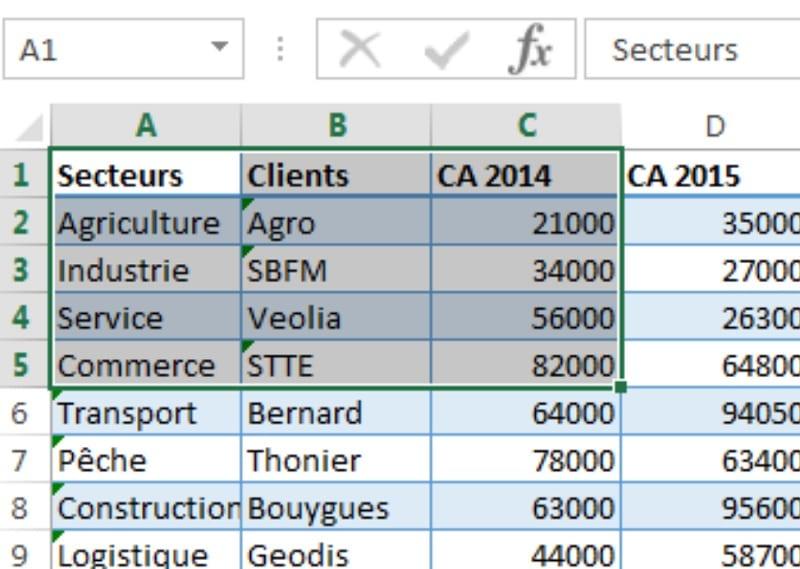This screenshot has height=569, width=800.
Task: Click the Enter checkmark formula bar icon
Action: point(446,49)
